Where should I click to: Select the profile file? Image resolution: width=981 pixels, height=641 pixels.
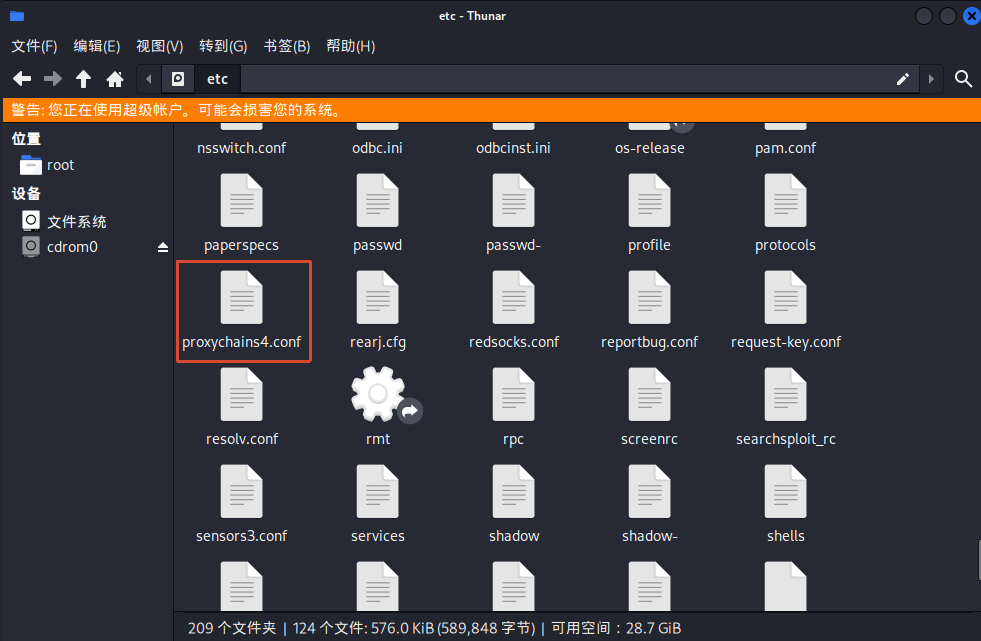[x=649, y=213]
